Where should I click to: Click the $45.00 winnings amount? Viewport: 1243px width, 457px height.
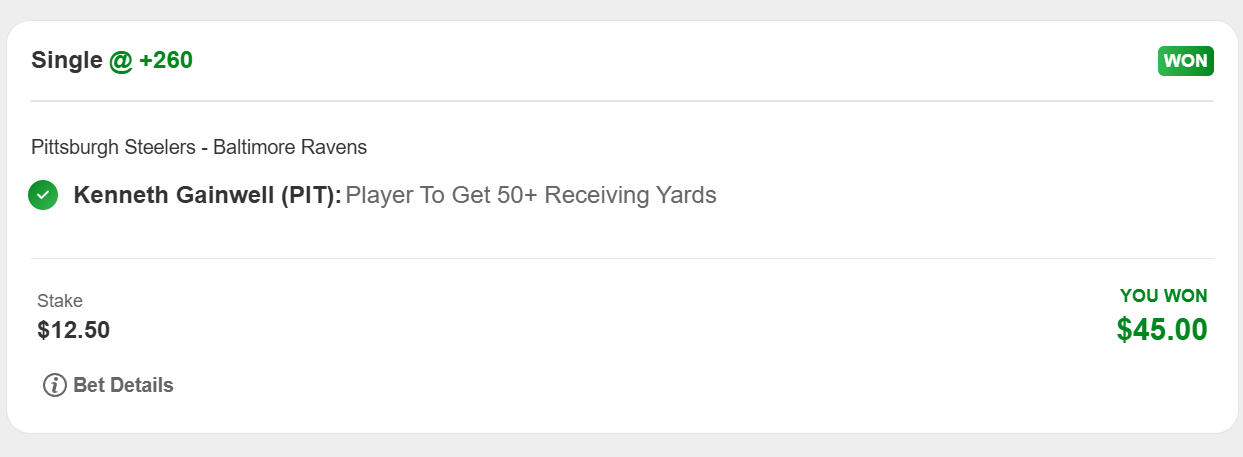coord(1161,330)
